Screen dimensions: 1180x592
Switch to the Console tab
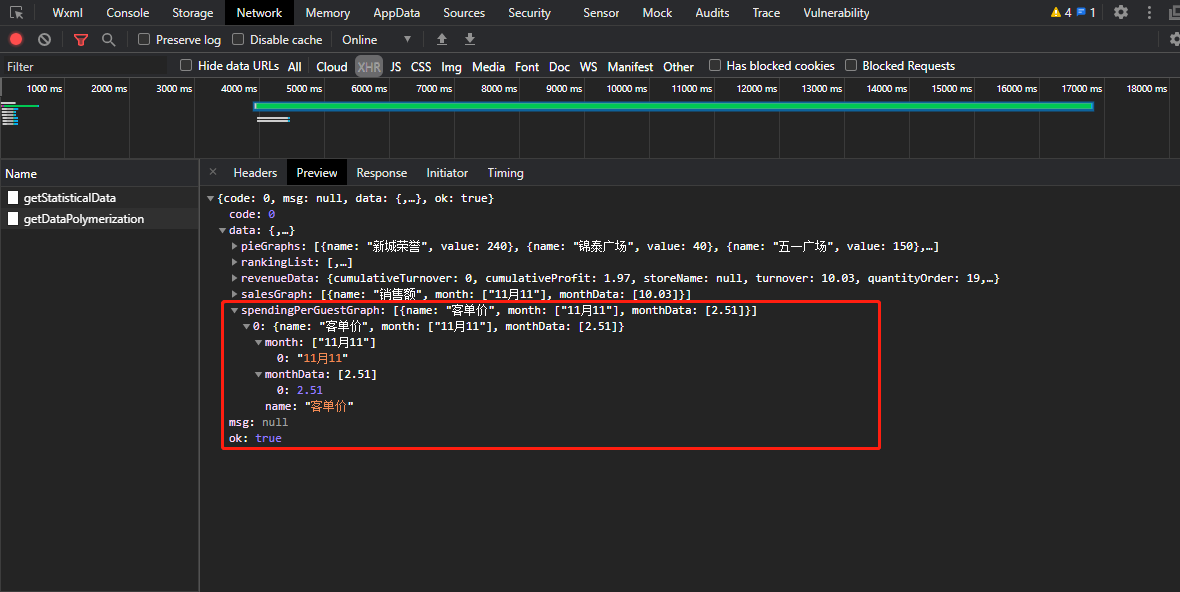point(128,13)
